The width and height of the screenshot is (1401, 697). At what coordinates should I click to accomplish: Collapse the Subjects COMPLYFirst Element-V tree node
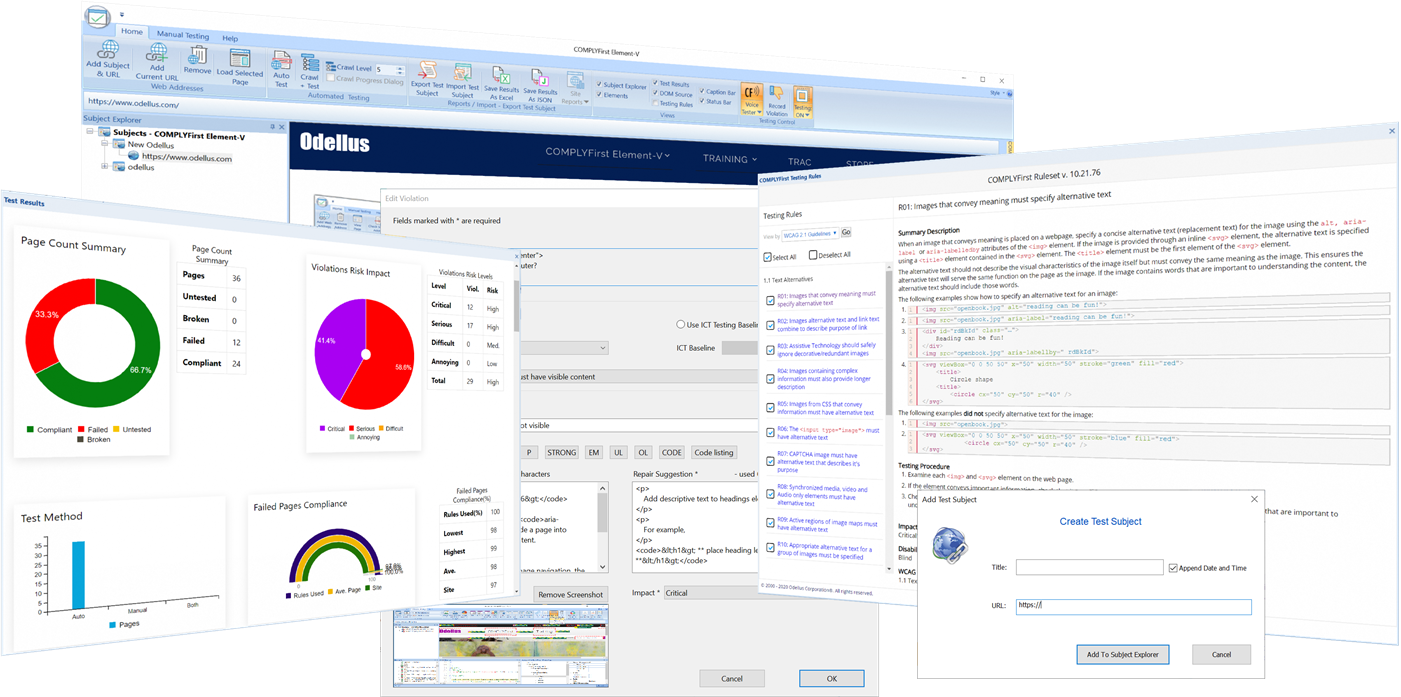coord(90,132)
